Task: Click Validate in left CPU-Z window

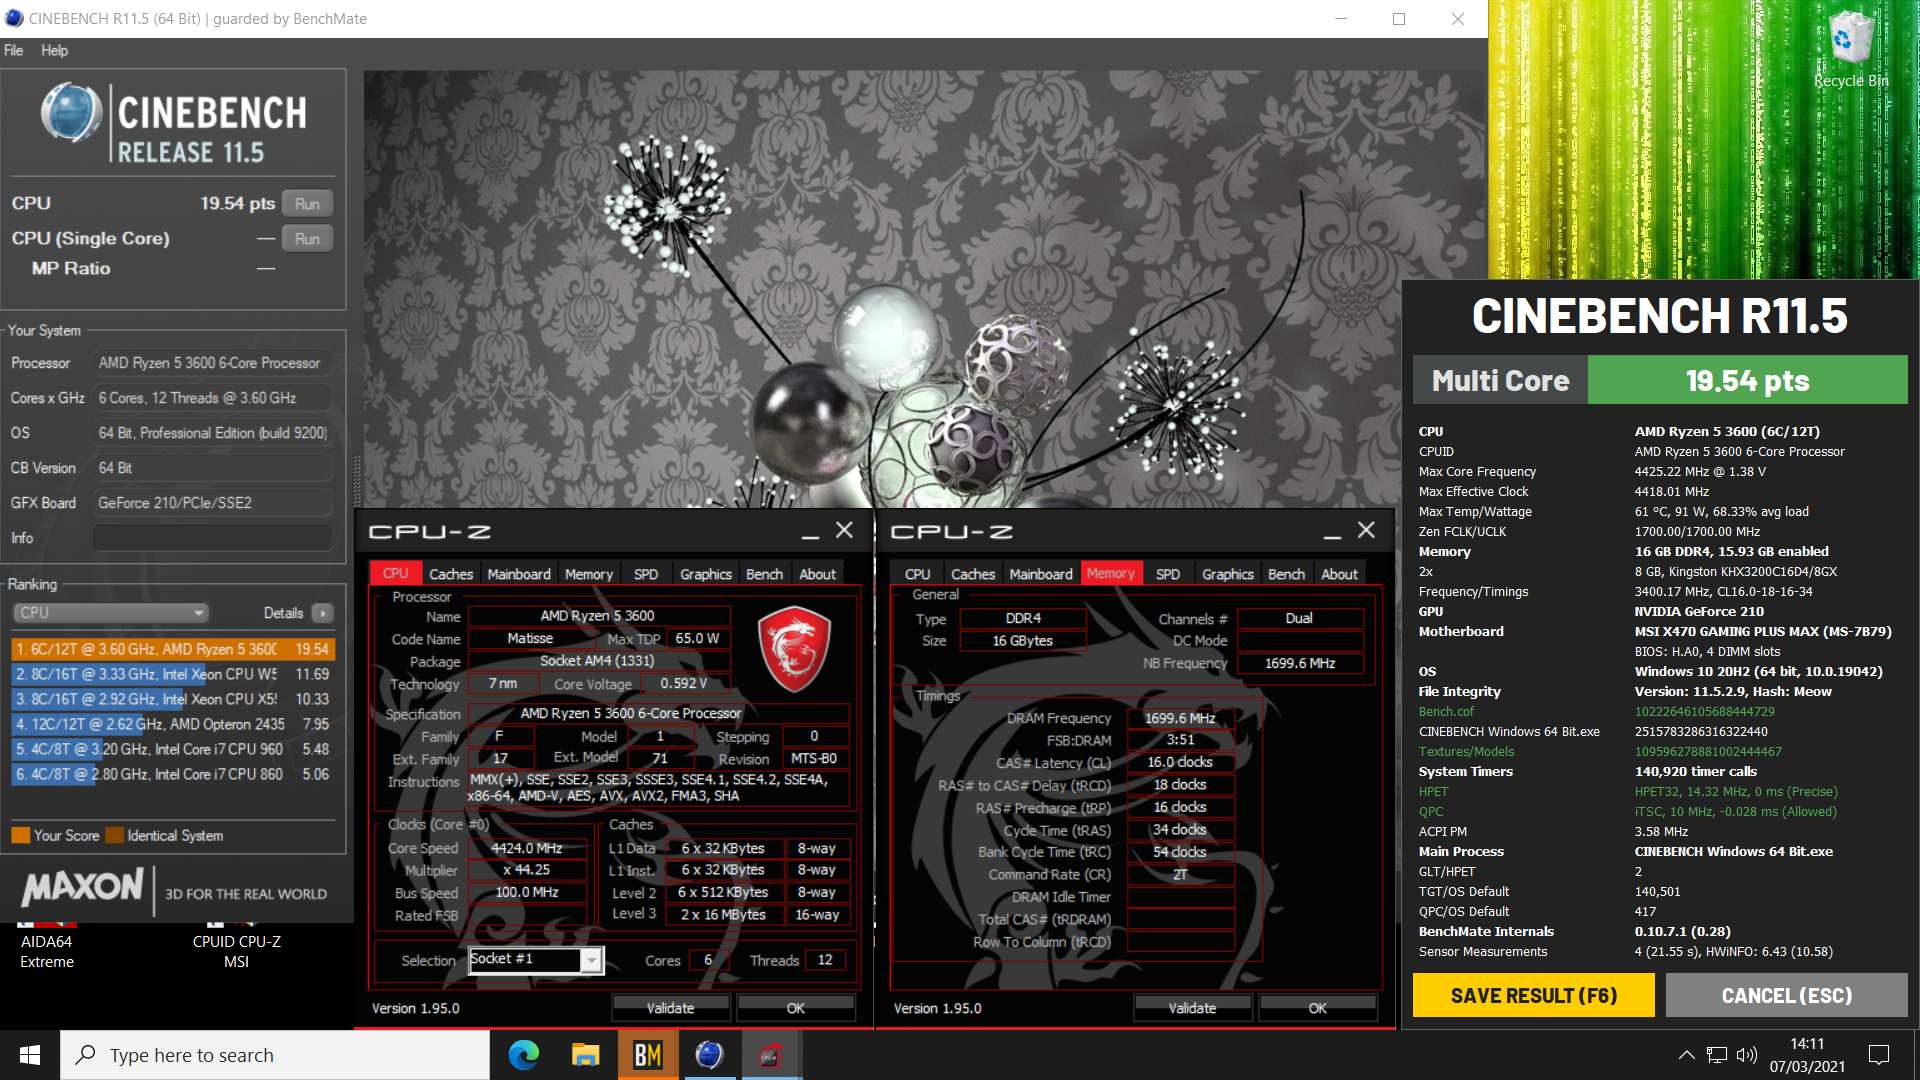Action: tap(670, 1008)
